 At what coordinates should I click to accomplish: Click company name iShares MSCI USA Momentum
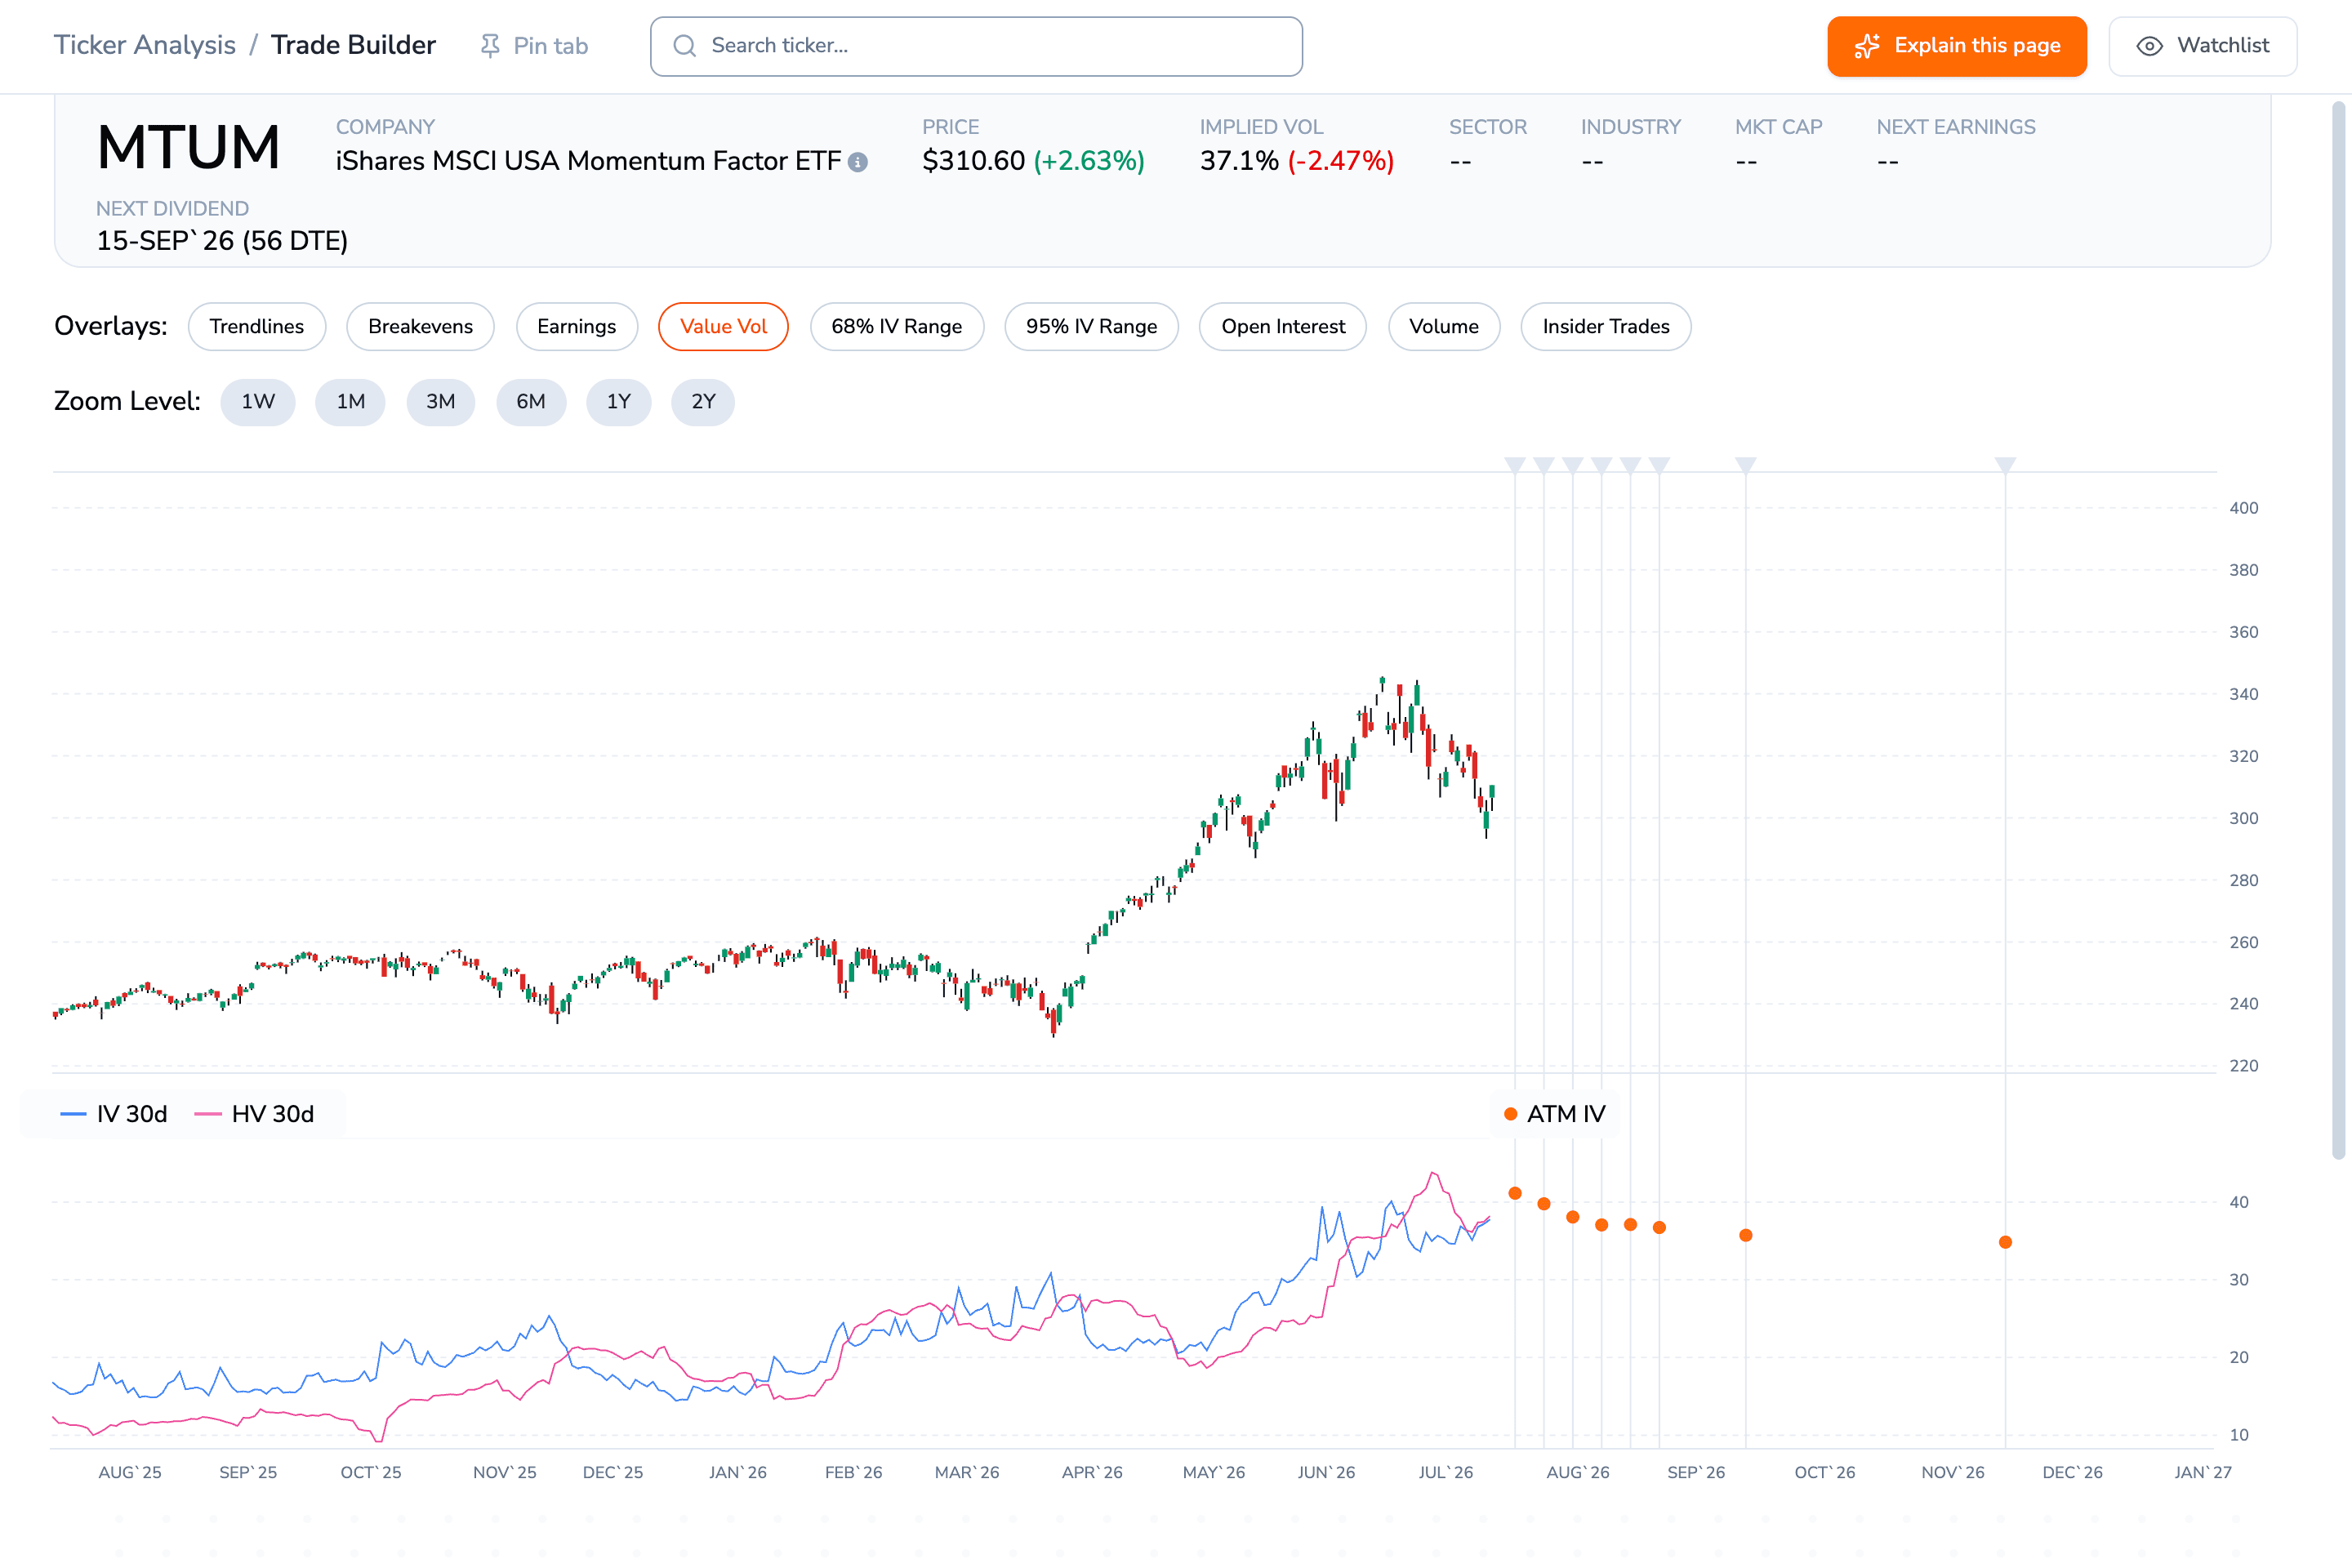(588, 161)
